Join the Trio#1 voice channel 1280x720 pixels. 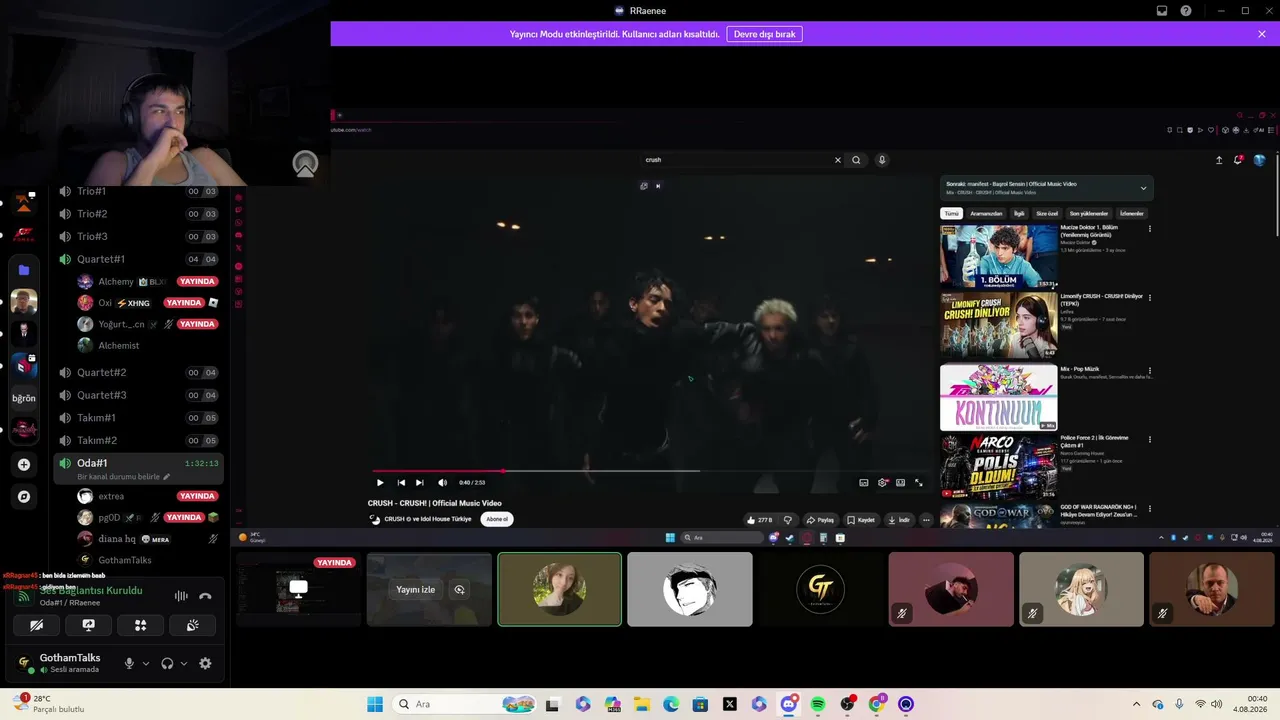click(138, 191)
